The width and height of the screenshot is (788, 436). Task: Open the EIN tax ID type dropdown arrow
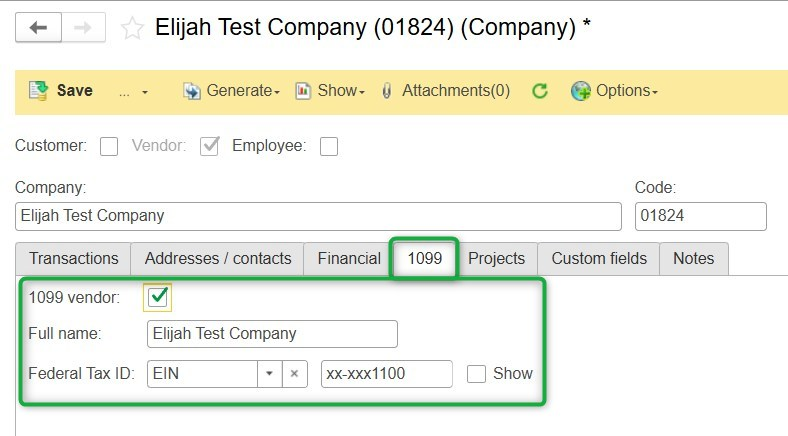(x=269, y=374)
